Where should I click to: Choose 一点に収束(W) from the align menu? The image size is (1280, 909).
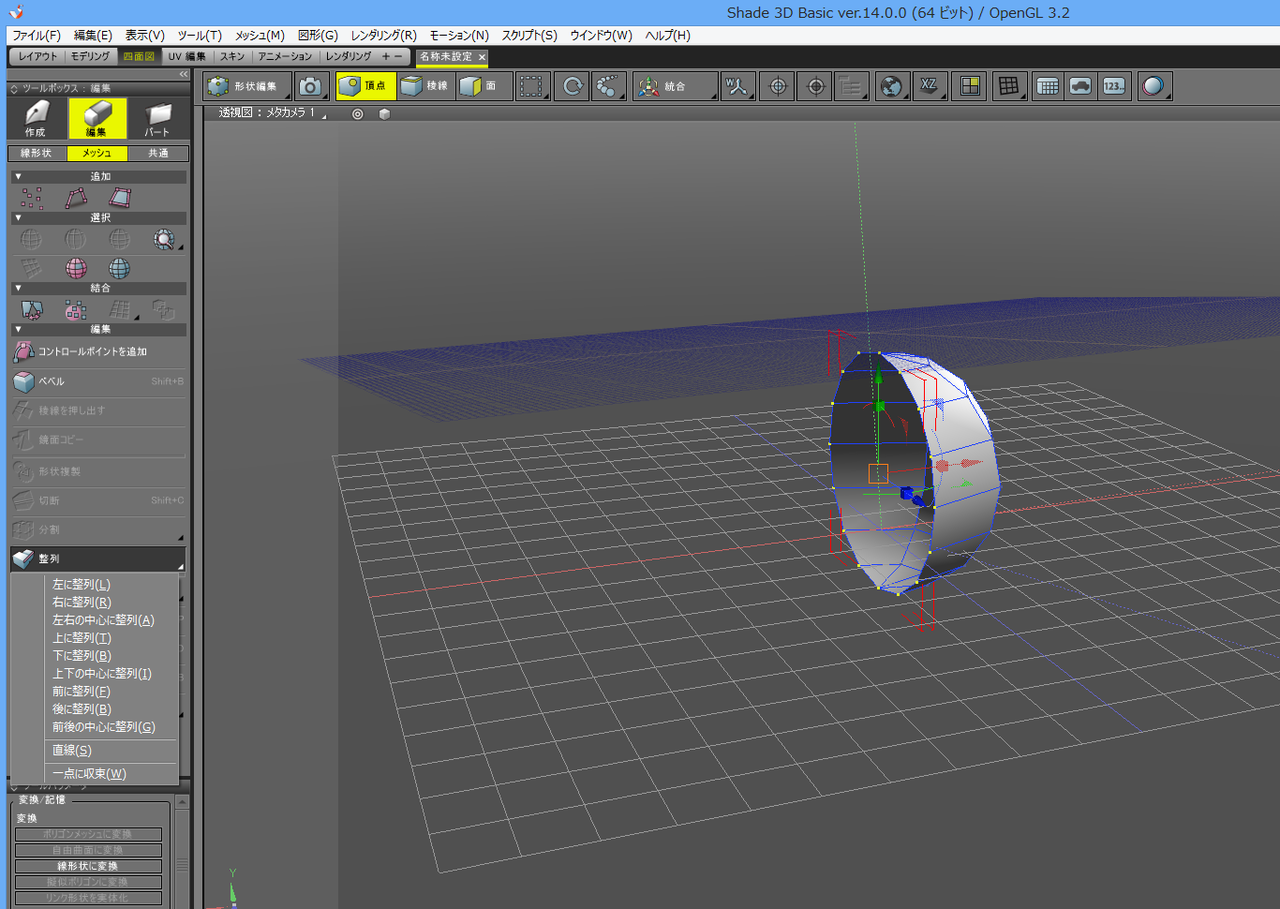(89, 774)
